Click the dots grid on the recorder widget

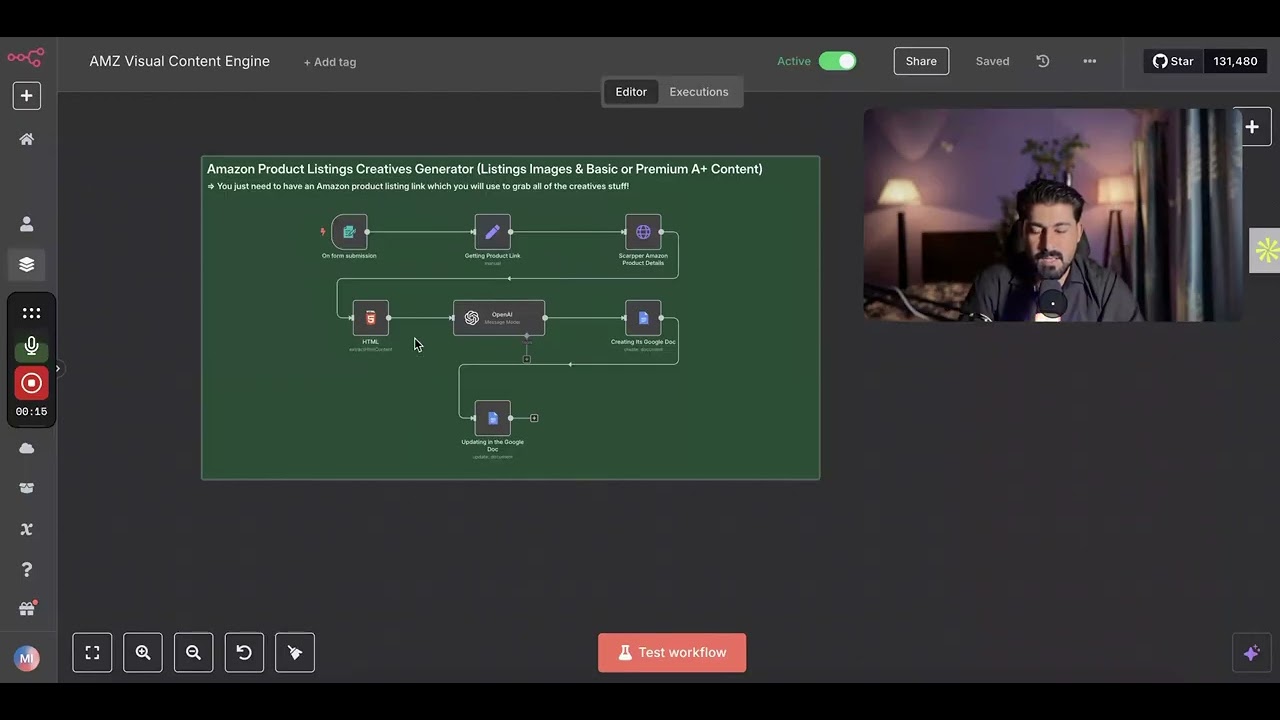point(31,313)
